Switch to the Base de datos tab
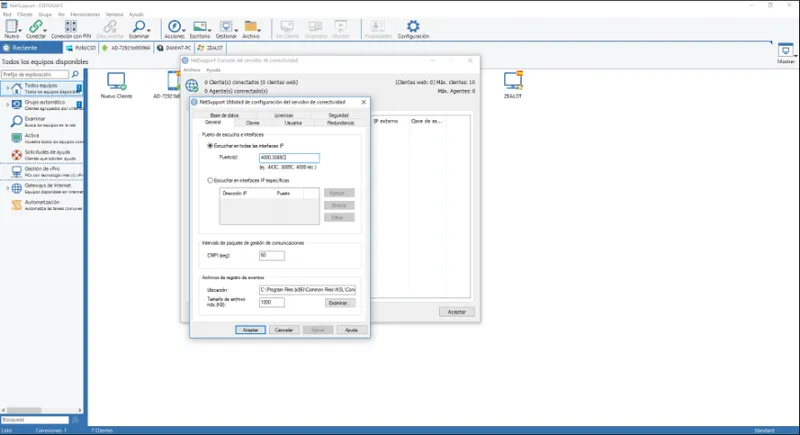Screen dimensions: 800x435 coord(224,115)
